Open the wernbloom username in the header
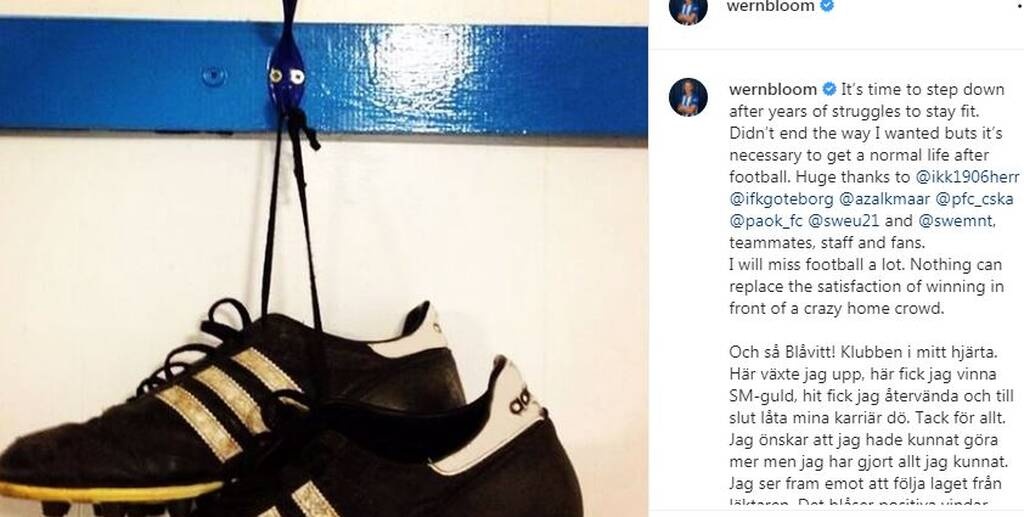Viewport: 1024px width, 517px height. pos(771,7)
